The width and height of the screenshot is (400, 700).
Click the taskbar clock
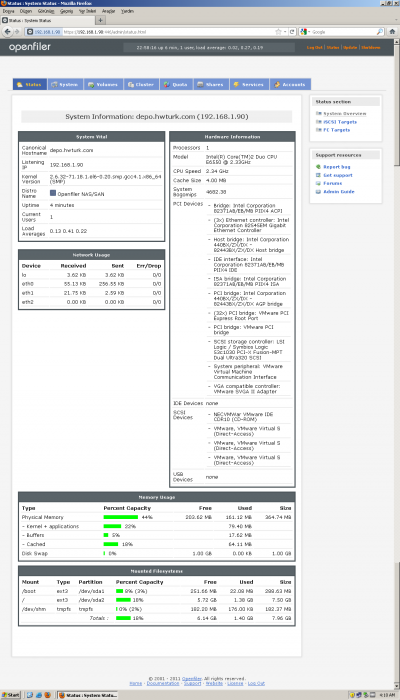coord(387,696)
